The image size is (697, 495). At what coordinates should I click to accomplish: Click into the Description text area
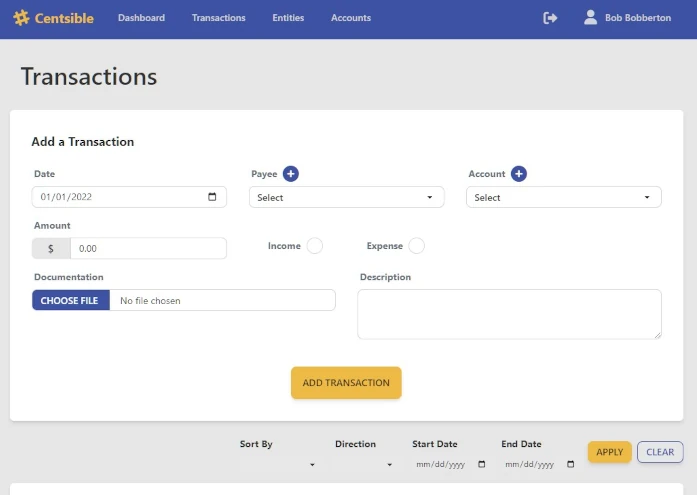point(509,314)
